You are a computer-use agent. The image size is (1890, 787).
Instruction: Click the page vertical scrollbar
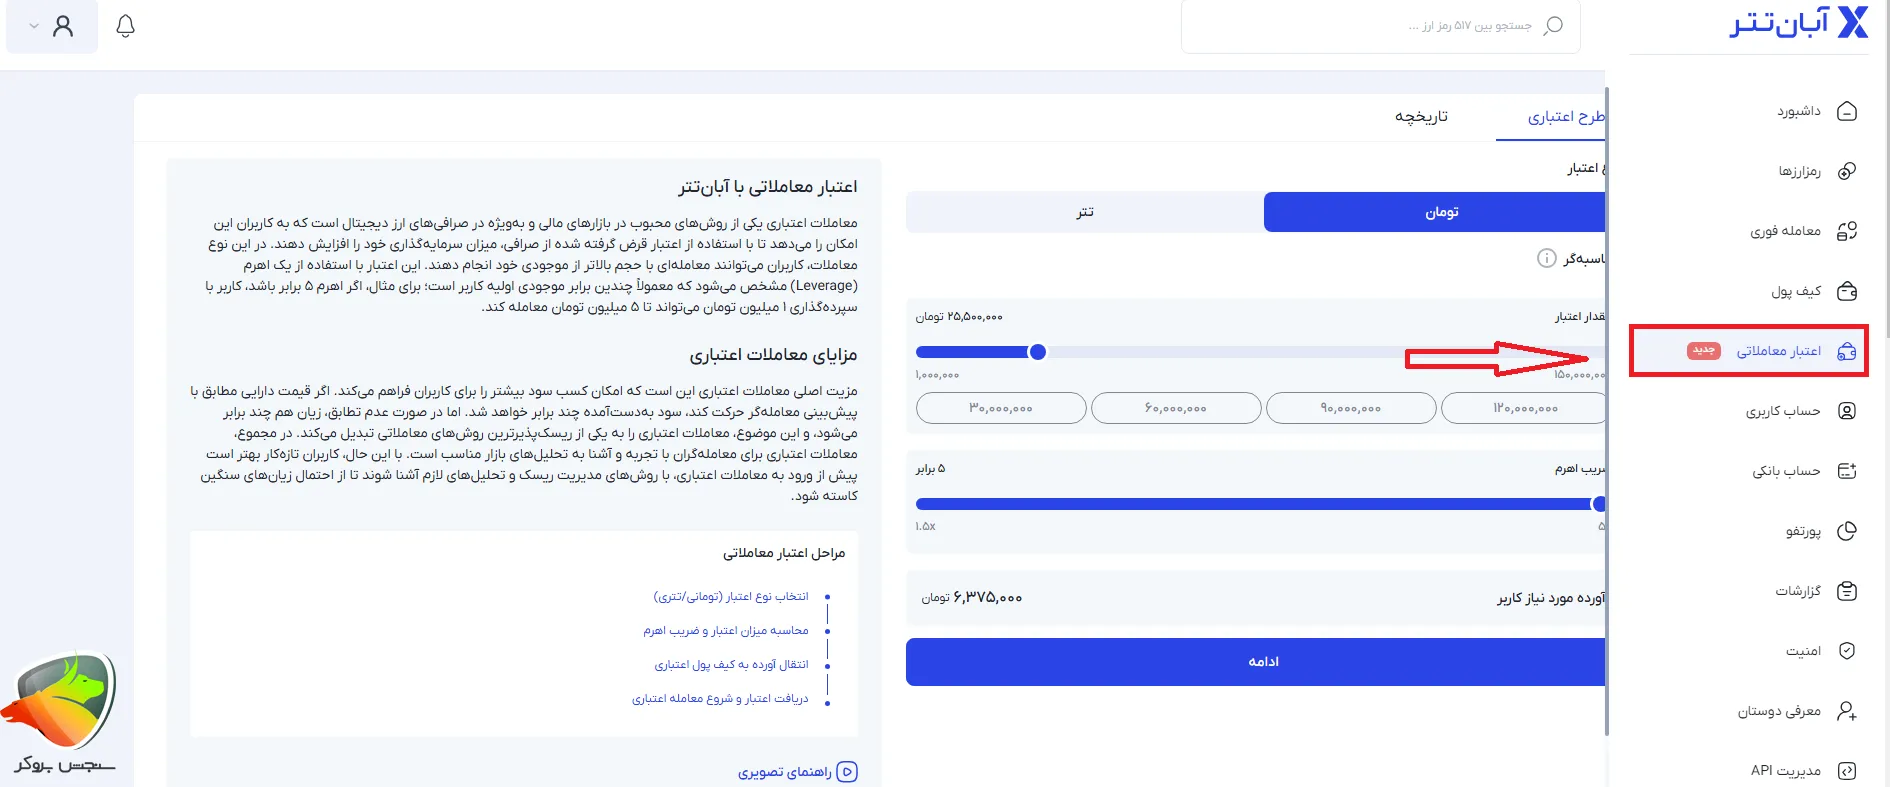pyautogui.click(x=1886, y=170)
